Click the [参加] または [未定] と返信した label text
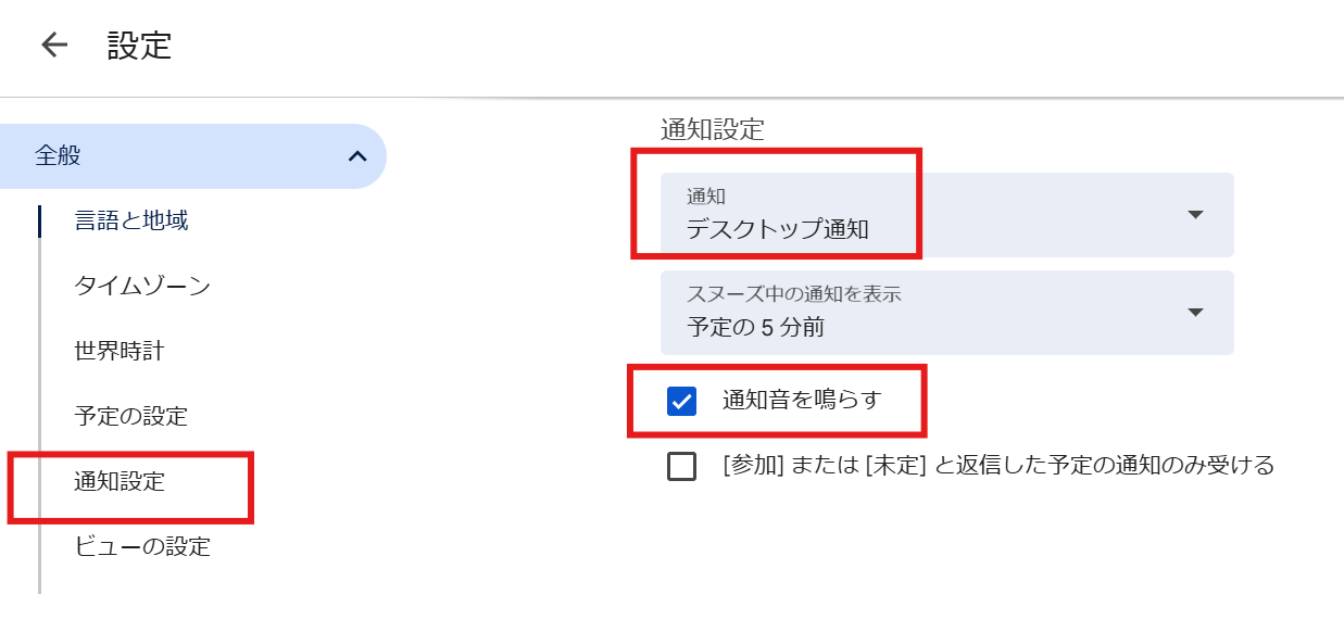 click(998, 465)
